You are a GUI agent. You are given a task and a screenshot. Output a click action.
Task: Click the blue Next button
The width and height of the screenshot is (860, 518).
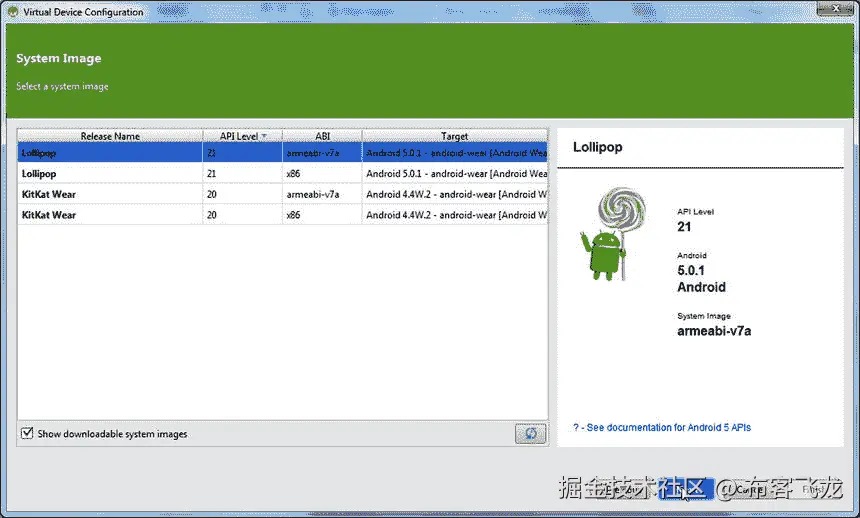(686, 488)
